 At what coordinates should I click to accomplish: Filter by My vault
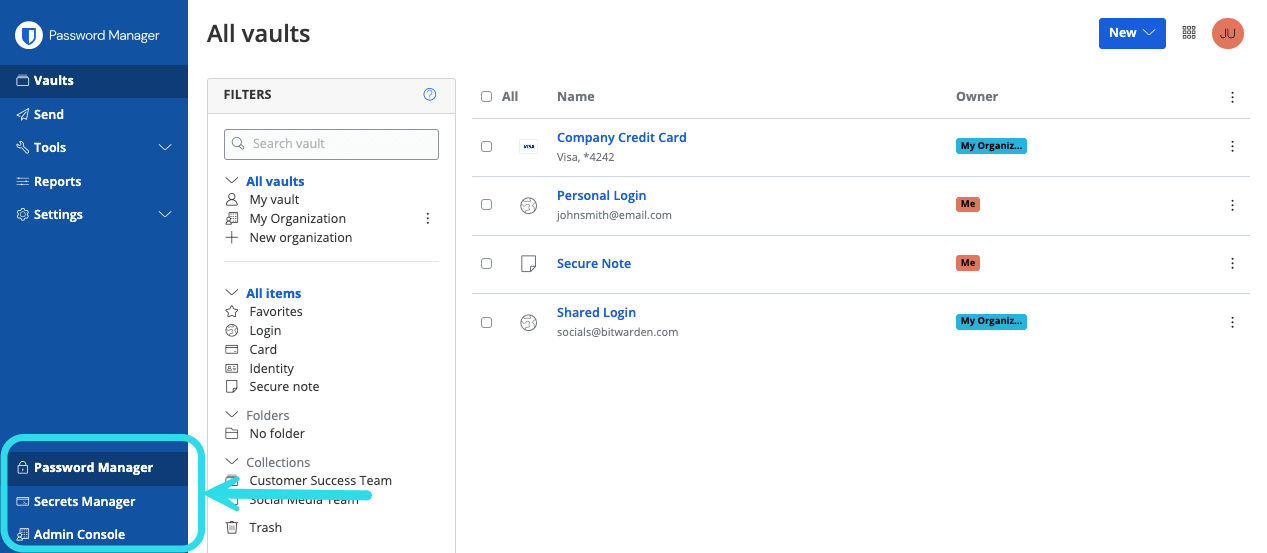274,200
